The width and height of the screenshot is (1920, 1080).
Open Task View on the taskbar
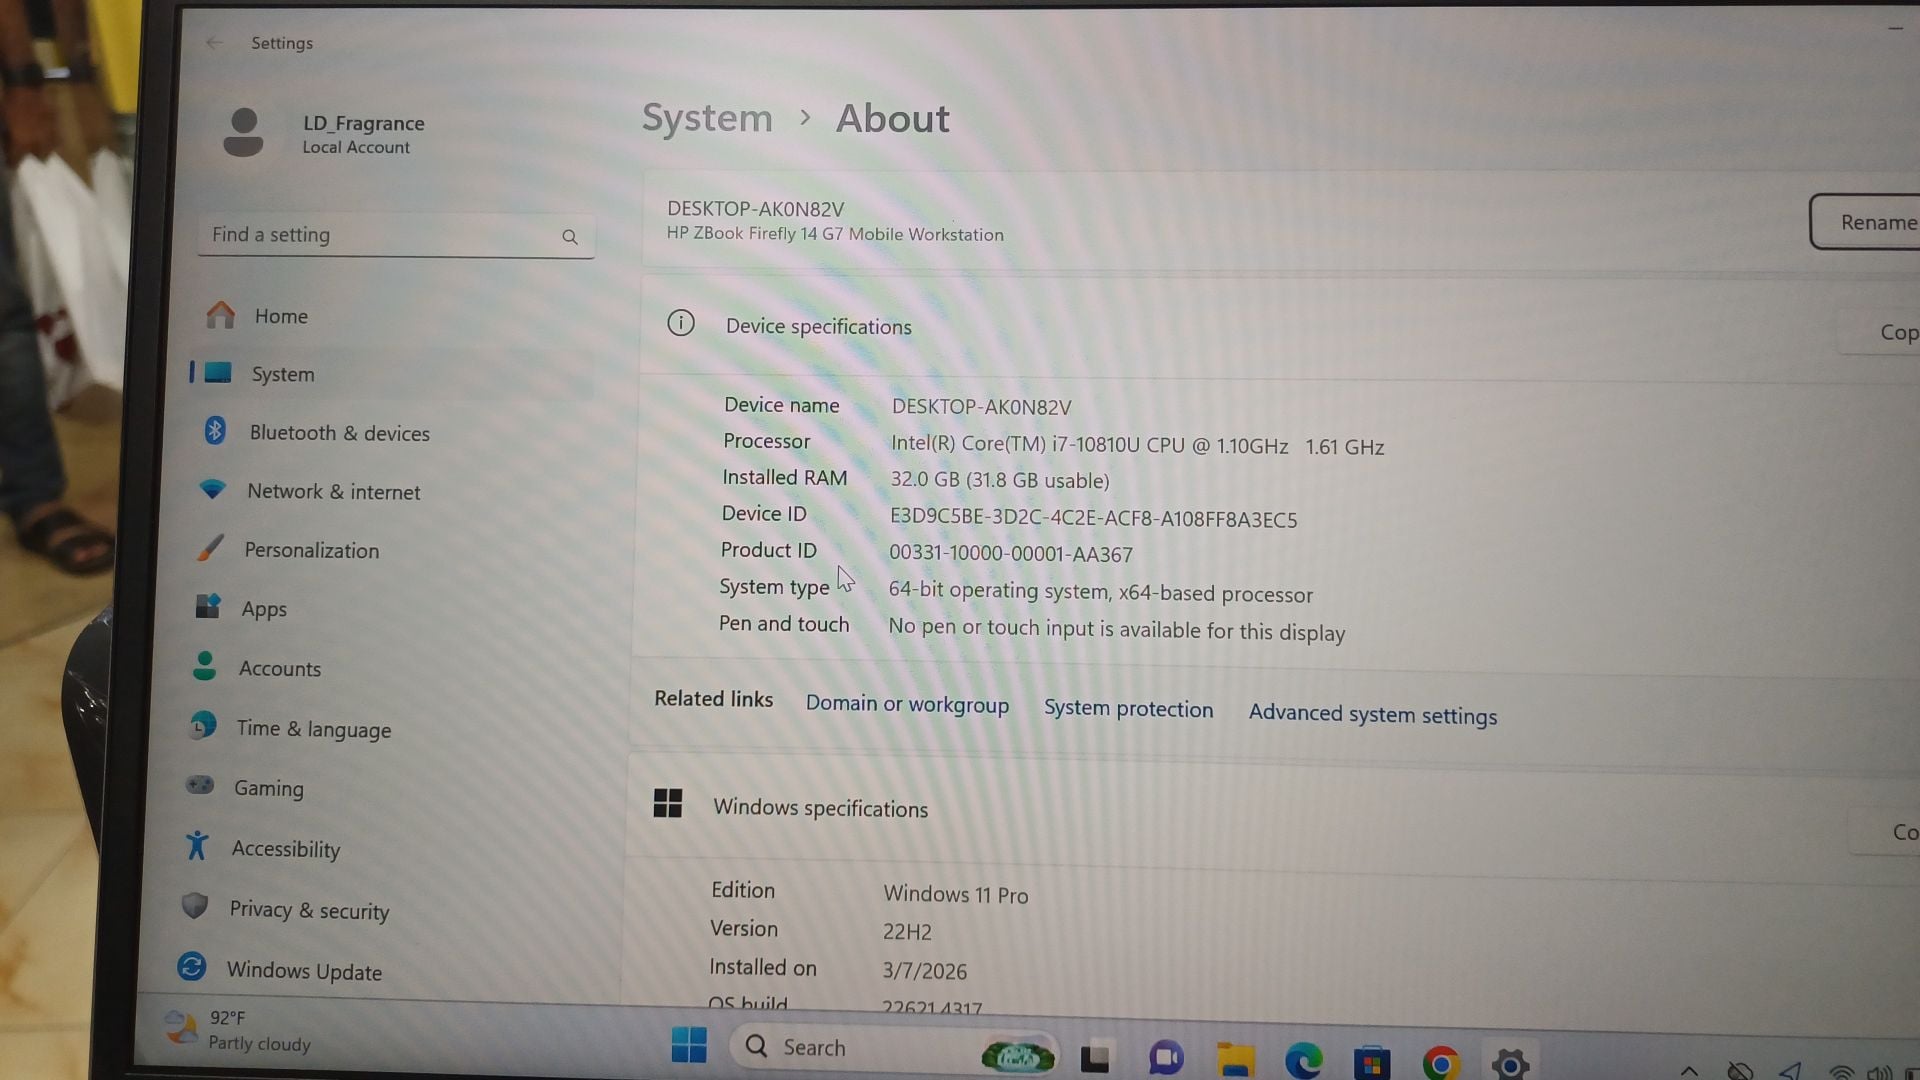click(x=1095, y=1059)
